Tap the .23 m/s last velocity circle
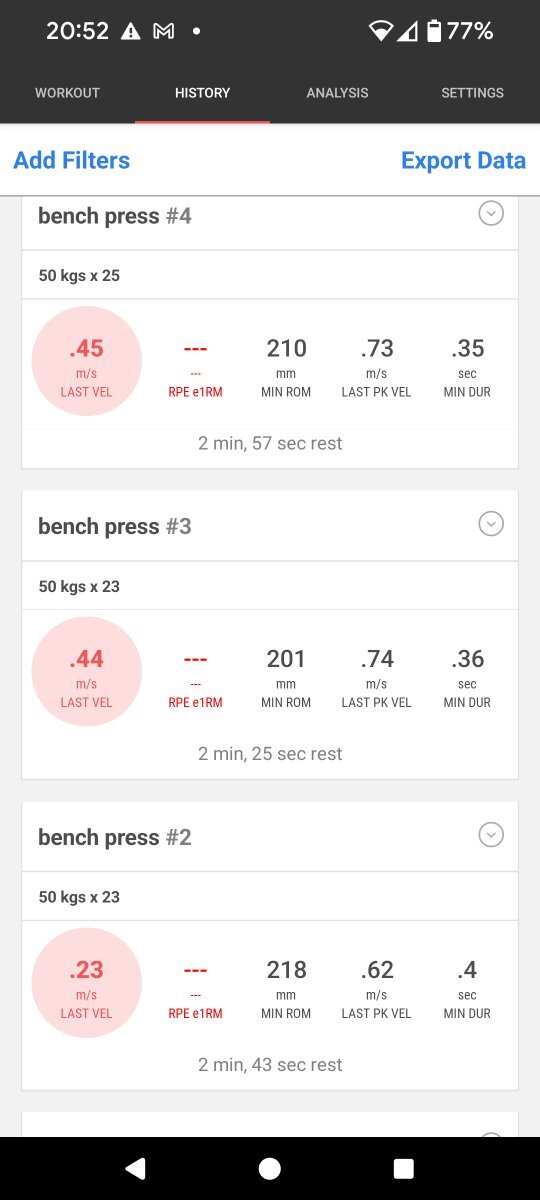This screenshot has width=540, height=1200. (x=87, y=983)
